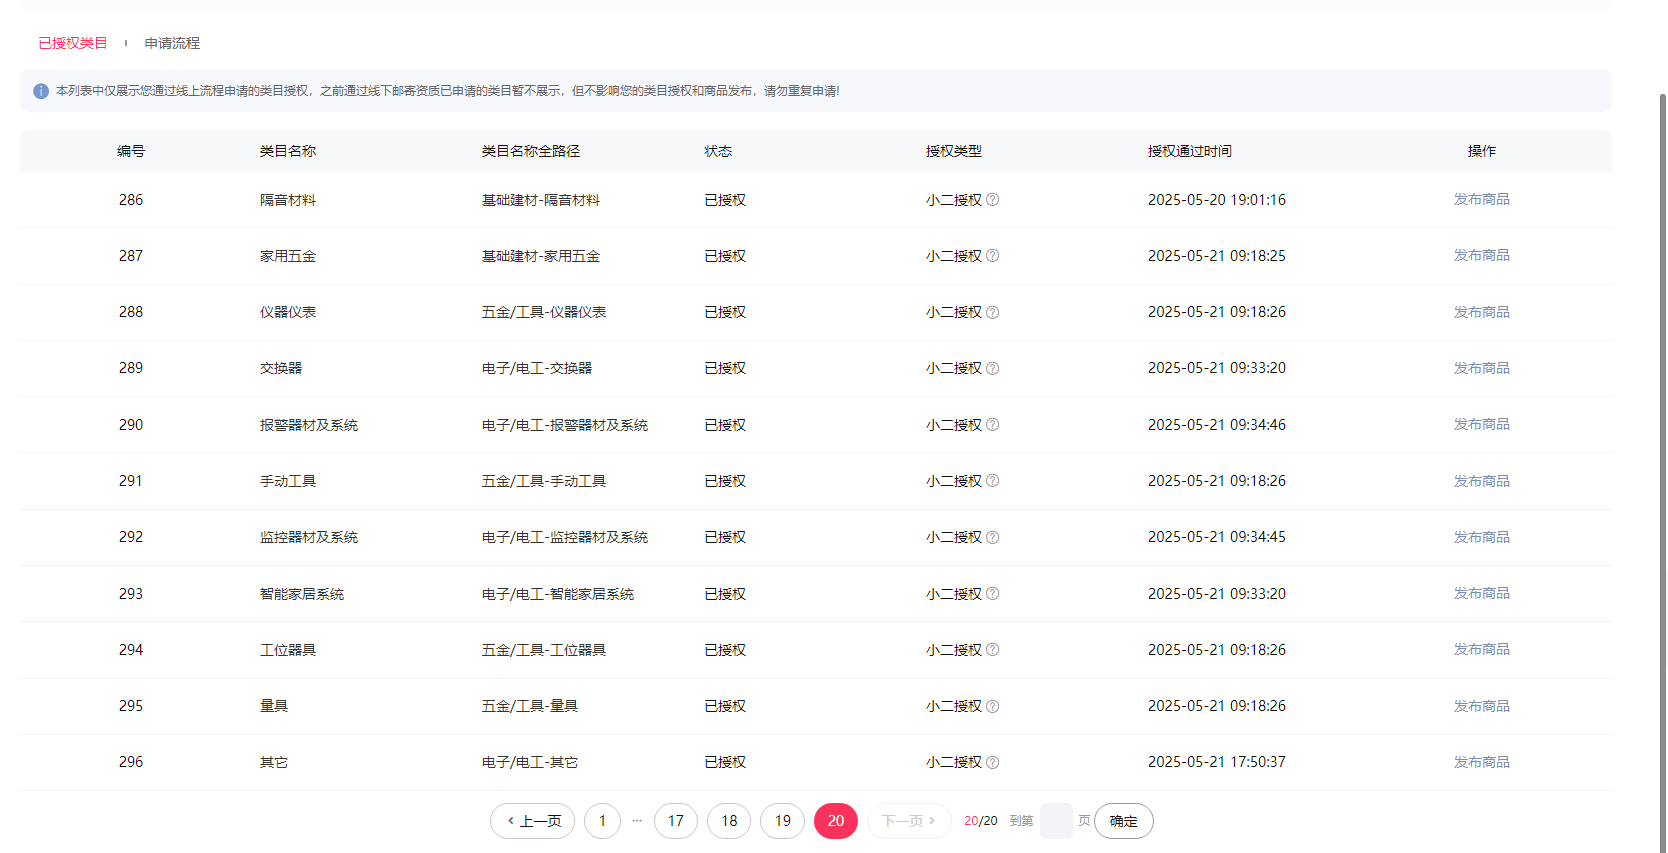
Task: Click help icon beside 小二授权 in row 289
Action: point(992,368)
